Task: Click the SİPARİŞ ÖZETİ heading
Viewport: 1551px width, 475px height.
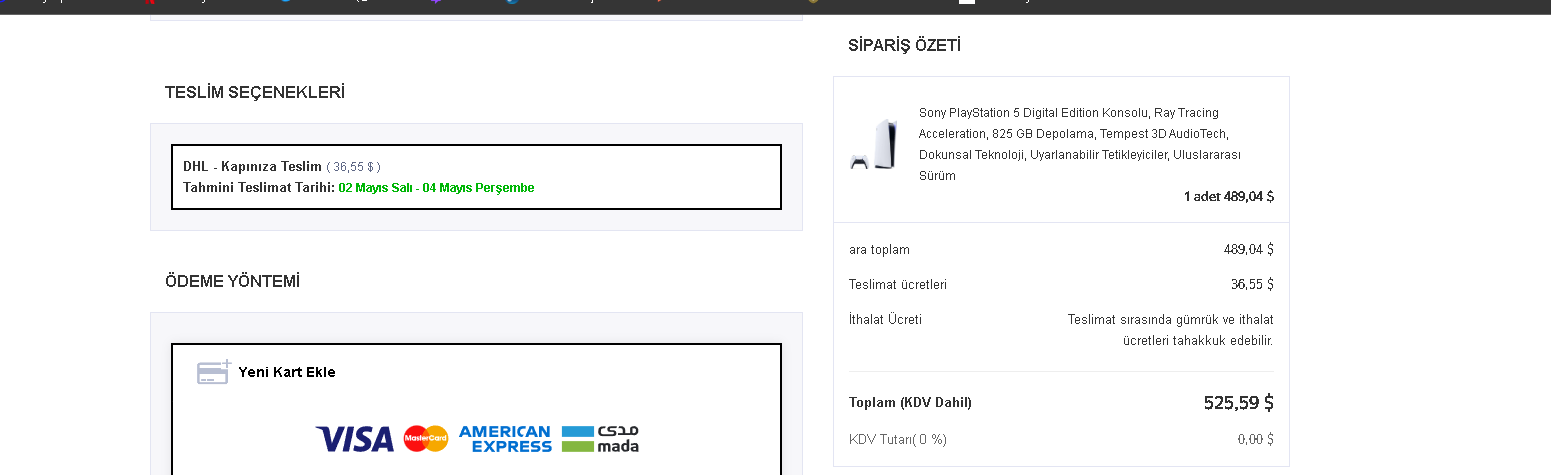Action: 904,45
